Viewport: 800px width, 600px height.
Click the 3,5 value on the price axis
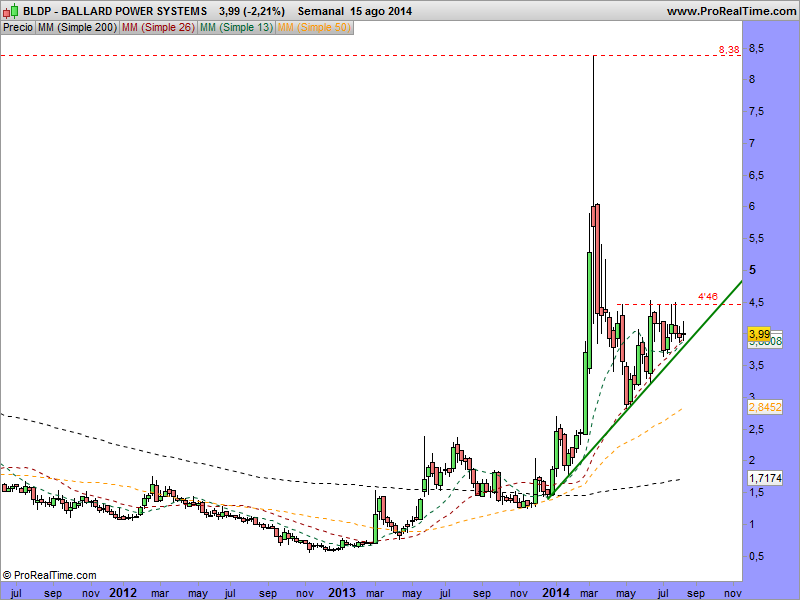[757, 365]
